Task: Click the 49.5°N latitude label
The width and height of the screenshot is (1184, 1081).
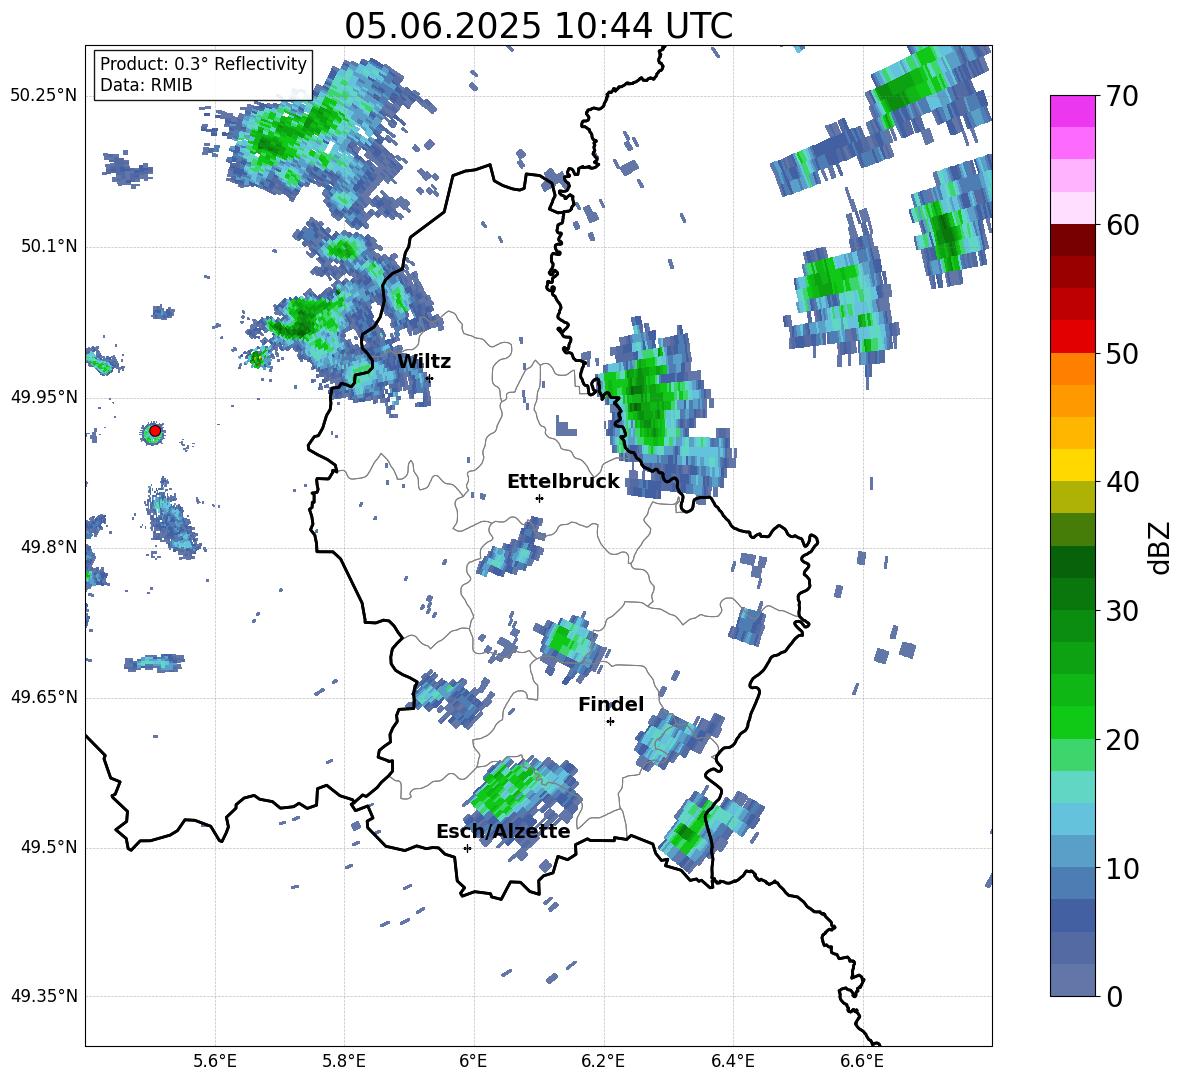Action: point(49,847)
